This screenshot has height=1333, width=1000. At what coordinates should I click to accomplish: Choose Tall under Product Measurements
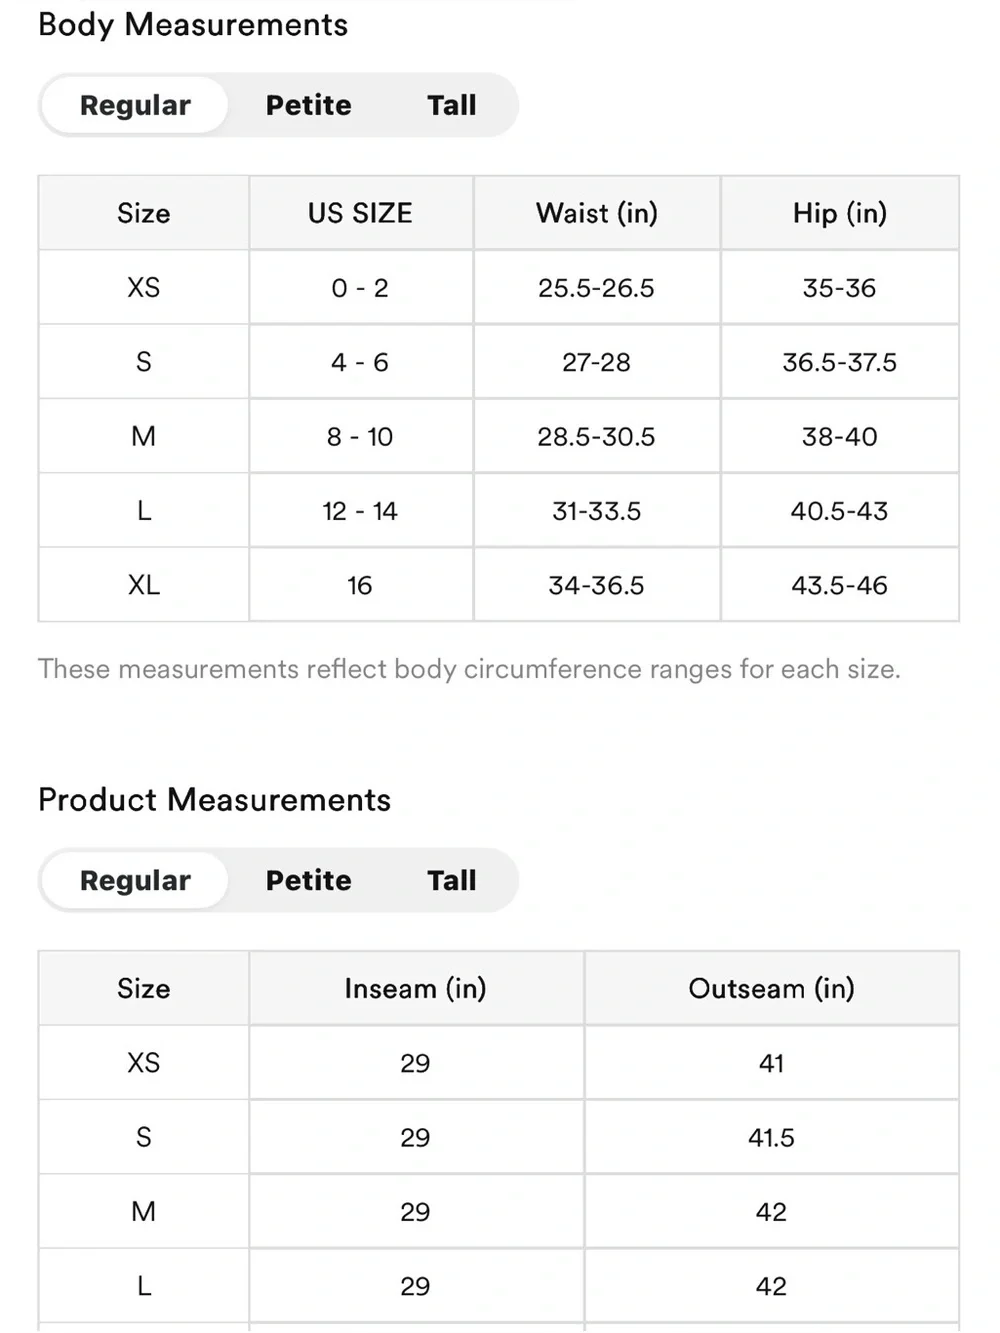click(x=451, y=880)
